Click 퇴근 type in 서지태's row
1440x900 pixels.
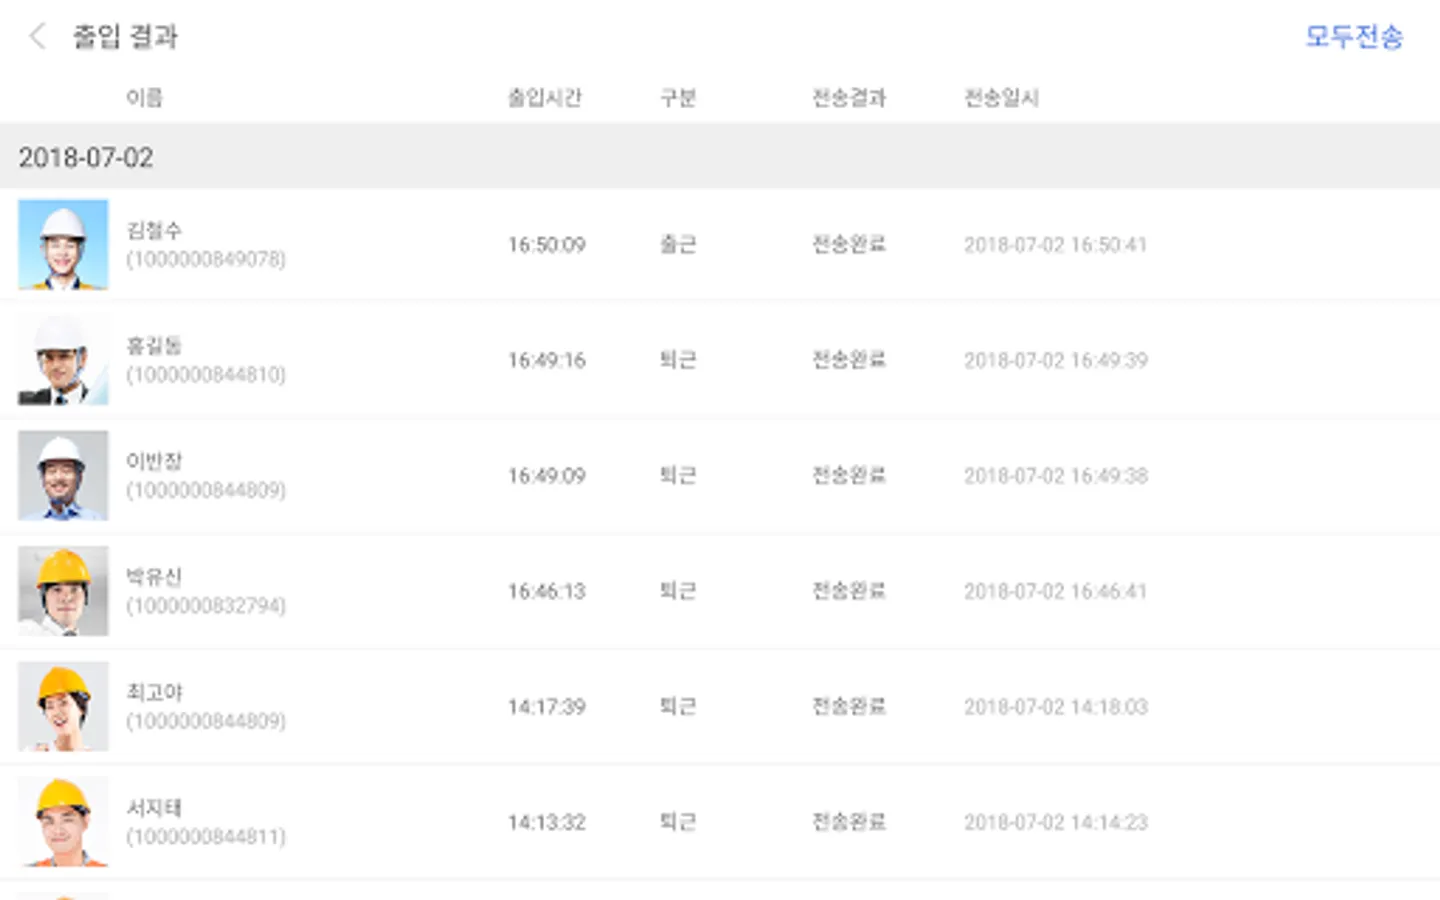pyautogui.click(x=678, y=822)
